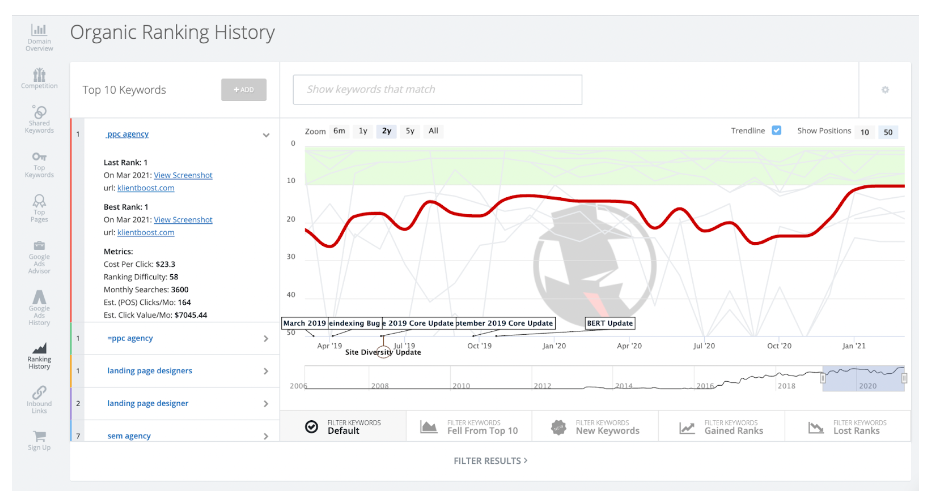Select the Gained Ranks filter tab
936x503 pixels.
click(722, 427)
